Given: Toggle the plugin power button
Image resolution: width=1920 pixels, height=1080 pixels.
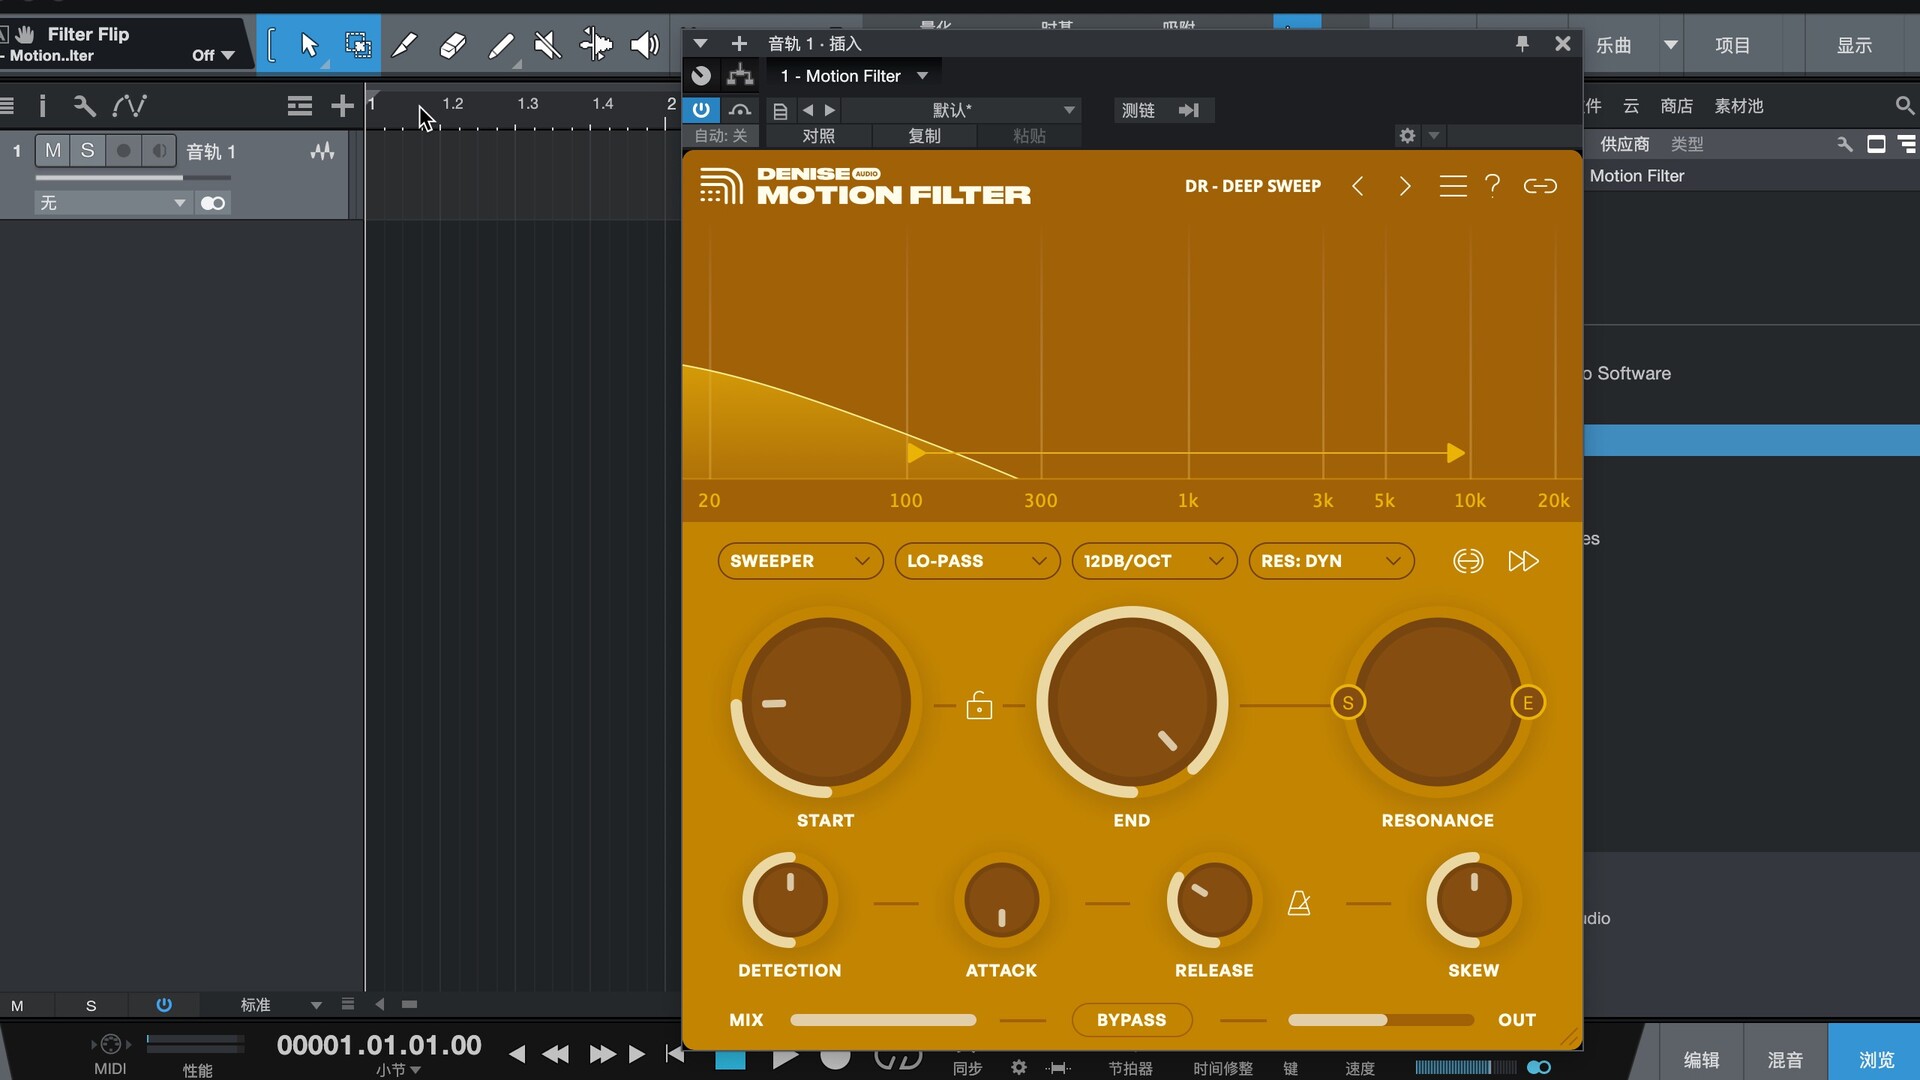Looking at the screenshot, I should tap(701, 110).
